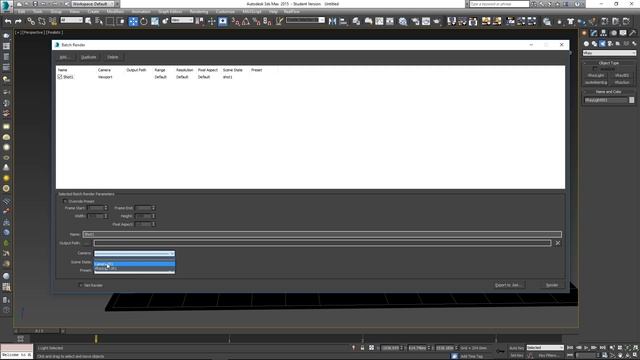
Task: Toggle the AutoGrid checkbox in Object Type
Action: click(x=595, y=69)
